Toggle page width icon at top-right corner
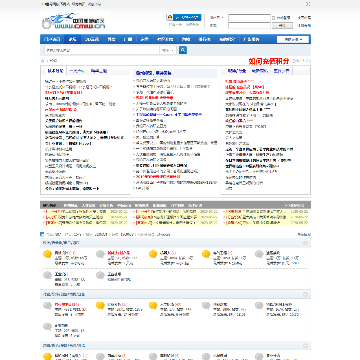The image size is (360, 360). point(308,4)
